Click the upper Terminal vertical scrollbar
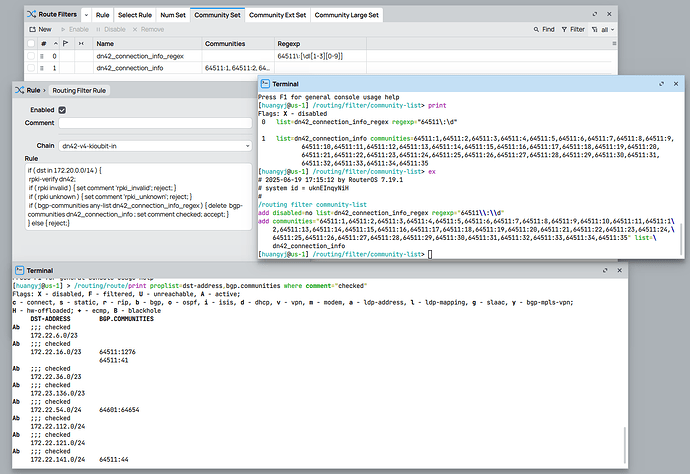 [682, 239]
